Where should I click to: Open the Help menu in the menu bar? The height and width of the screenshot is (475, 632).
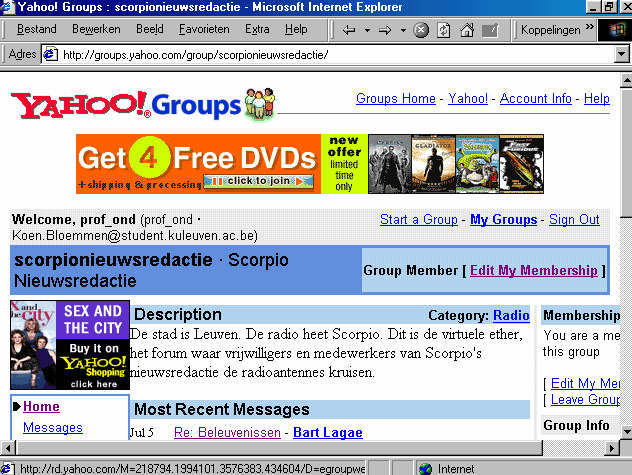(x=296, y=29)
